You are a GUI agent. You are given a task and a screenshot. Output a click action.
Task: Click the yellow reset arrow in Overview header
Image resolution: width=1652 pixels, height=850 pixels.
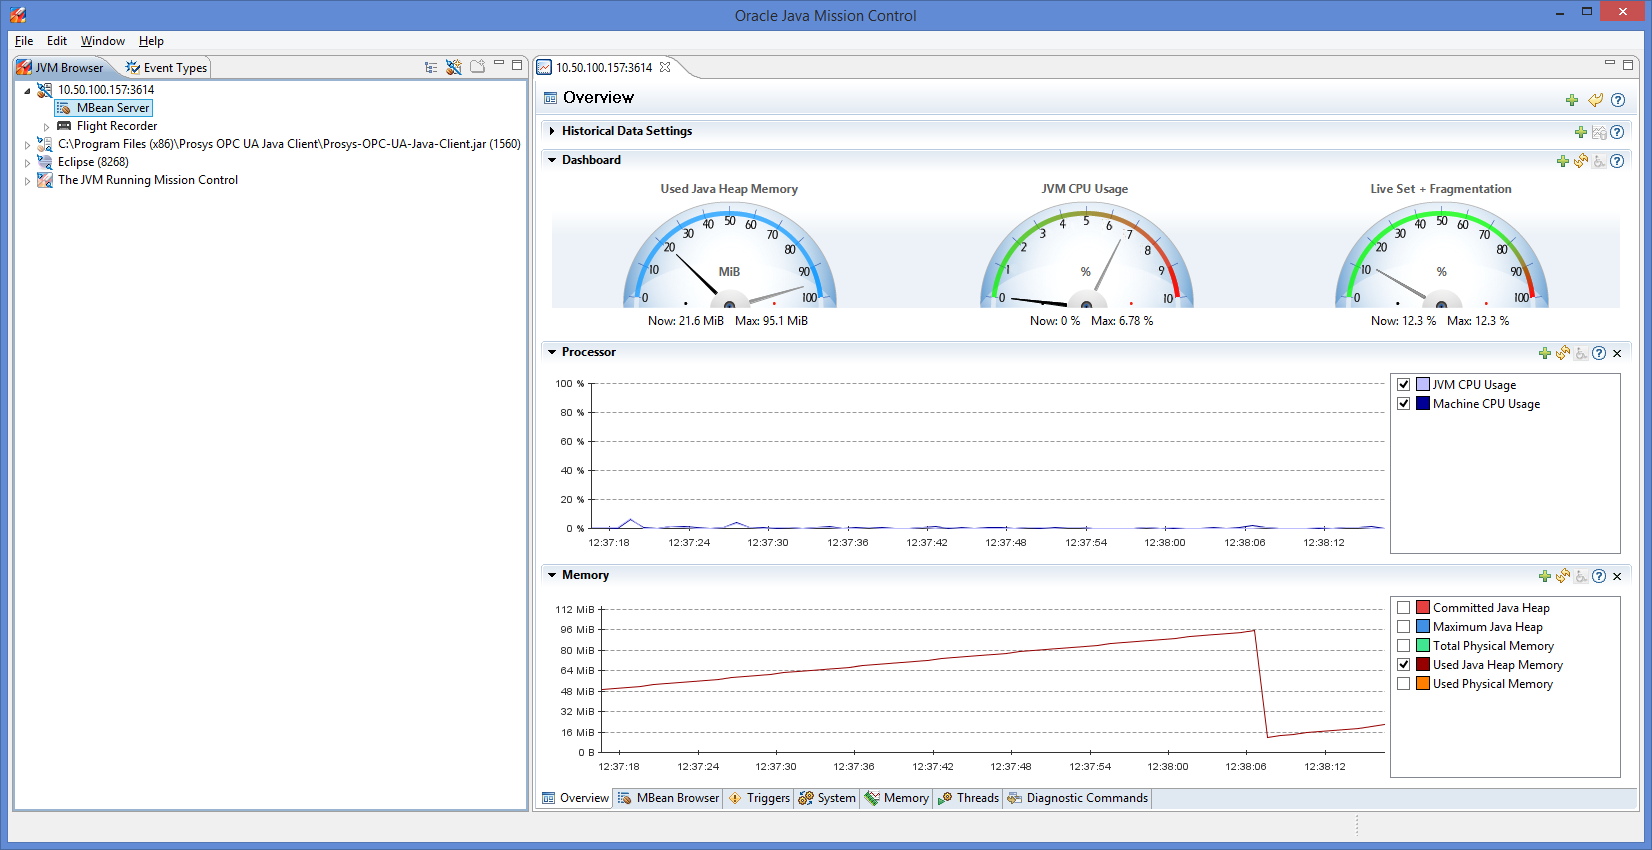tap(1596, 100)
